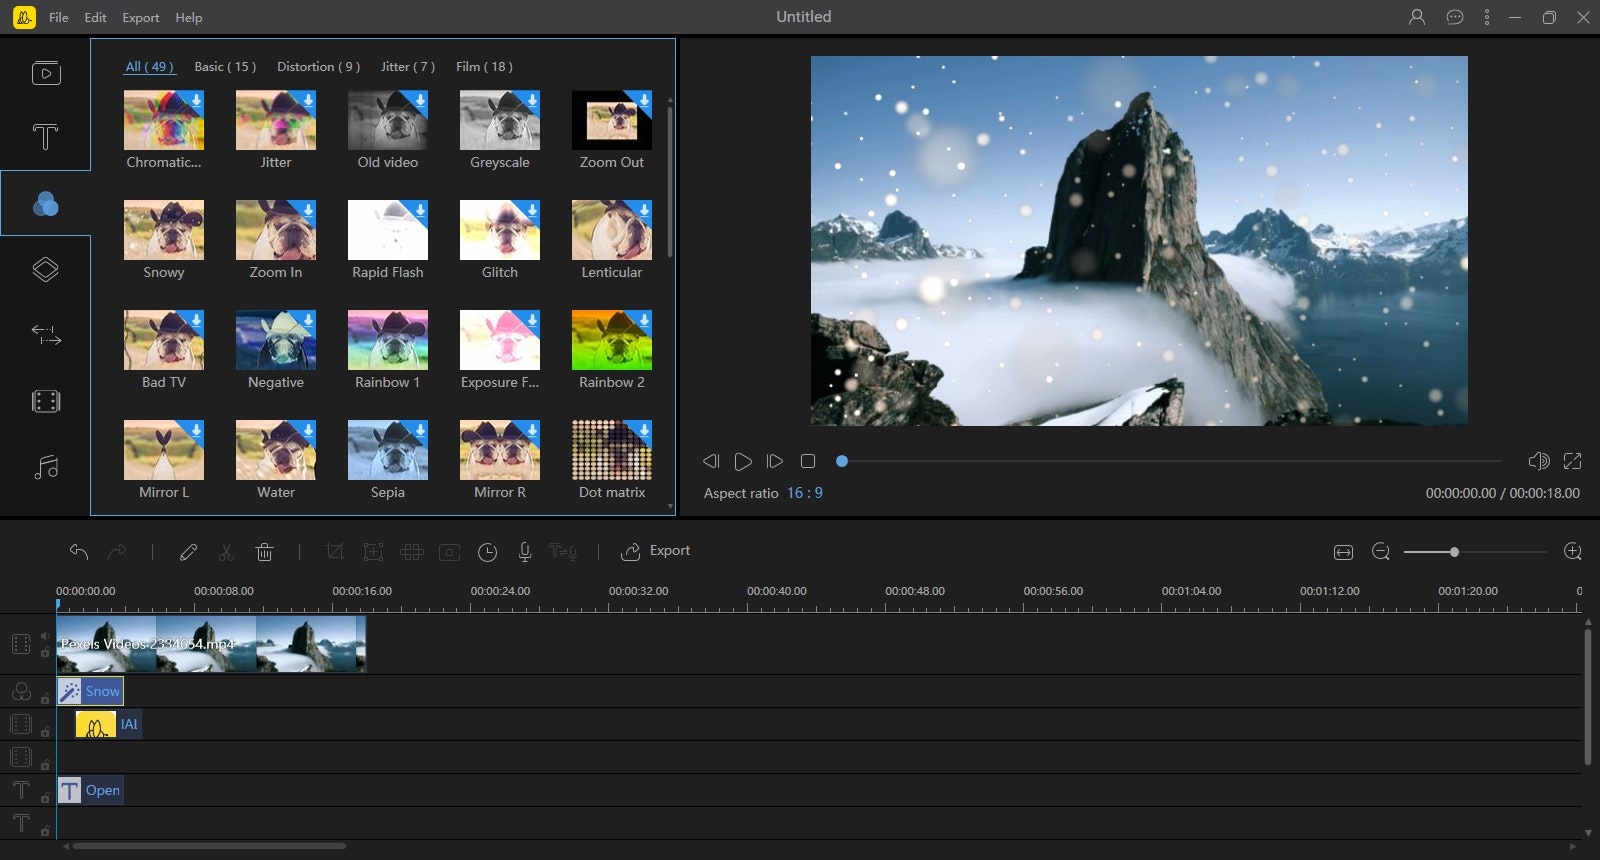Click the voiceover microphone icon
The image size is (1600, 860).
[524, 552]
